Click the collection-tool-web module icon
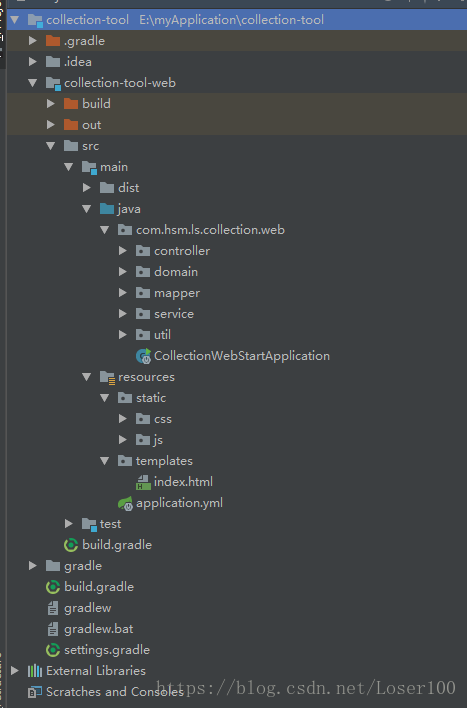467x708 pixels. click(53, 83)
